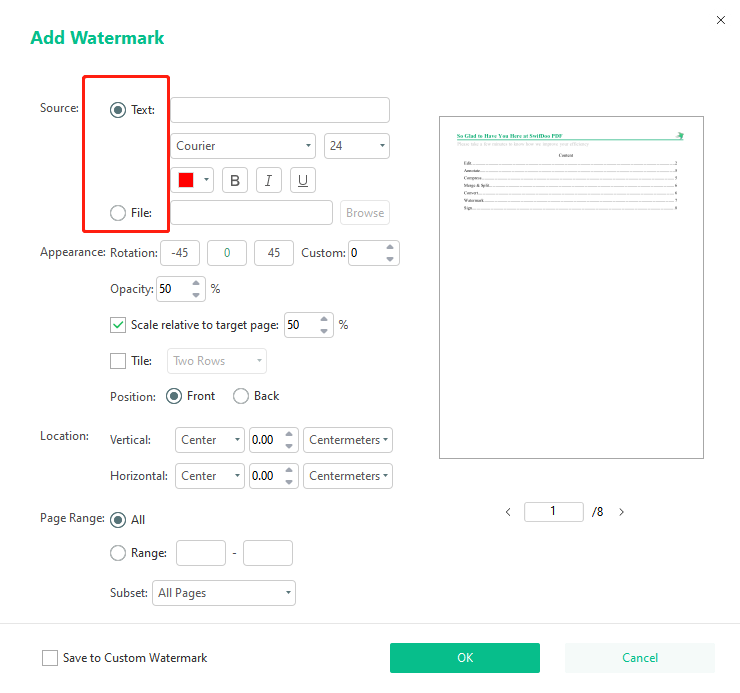The width and height of the screenshot is (740, 693).
Task: Decrease the Custom rotation value
Action: click(x=390, y=259)
